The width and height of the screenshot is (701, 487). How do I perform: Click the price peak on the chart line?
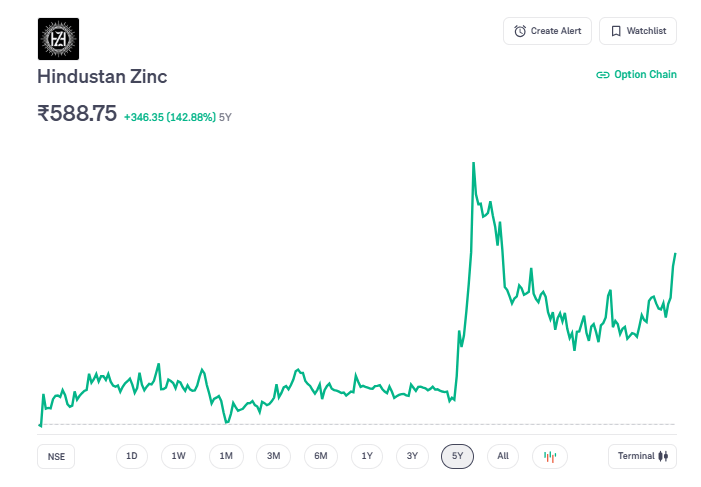[x=473, y=163]
